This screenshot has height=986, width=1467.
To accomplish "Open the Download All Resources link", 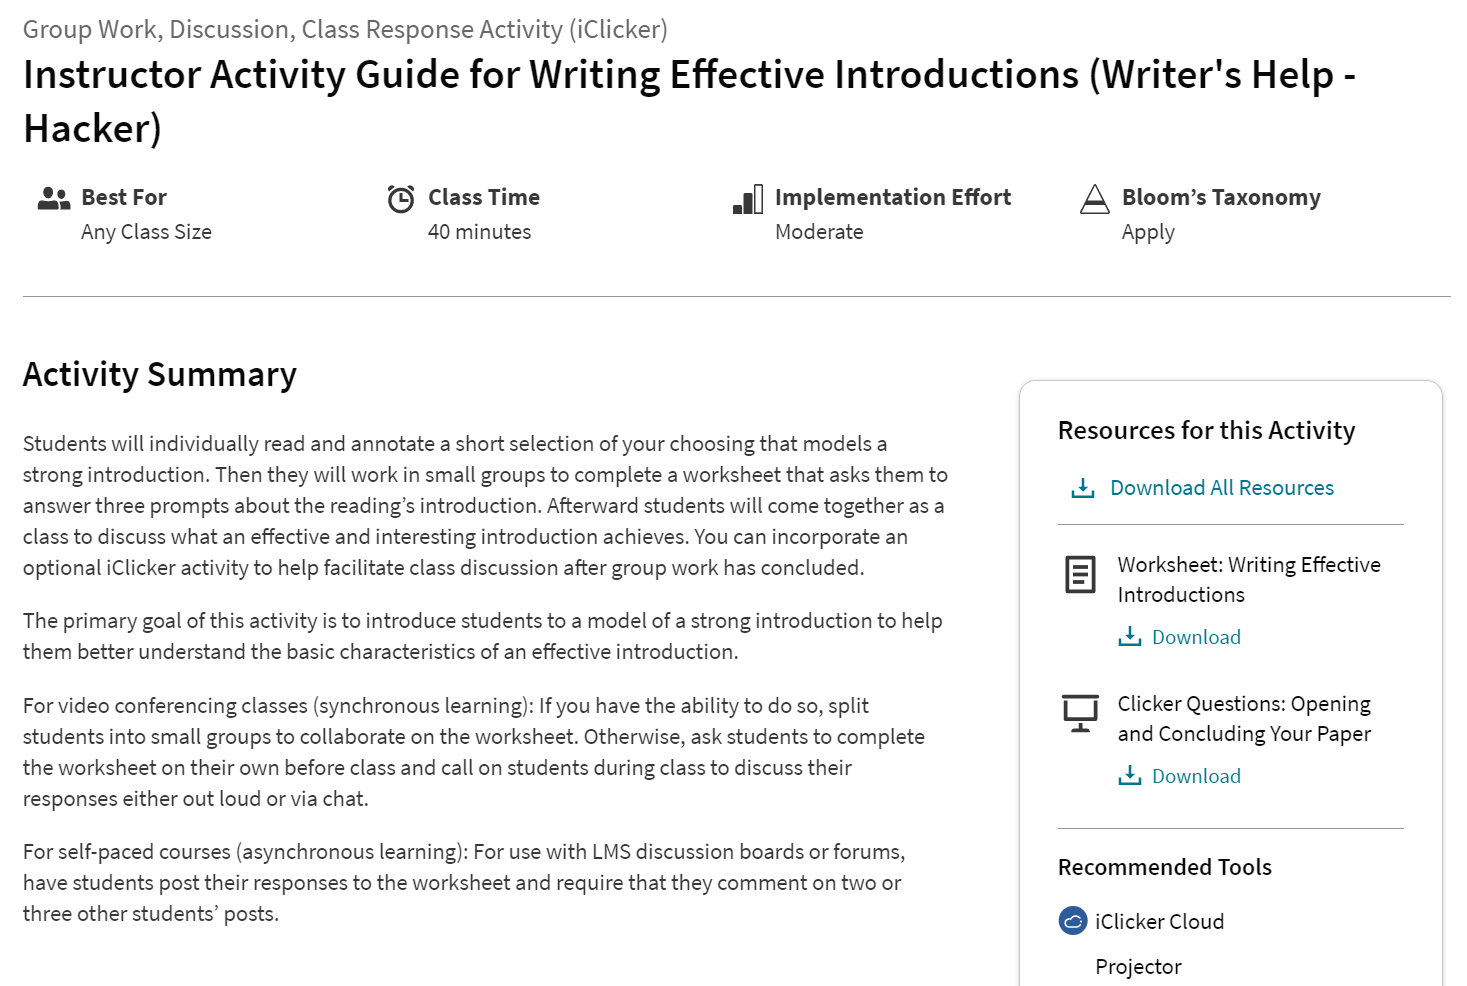I will coord(1221,487).
